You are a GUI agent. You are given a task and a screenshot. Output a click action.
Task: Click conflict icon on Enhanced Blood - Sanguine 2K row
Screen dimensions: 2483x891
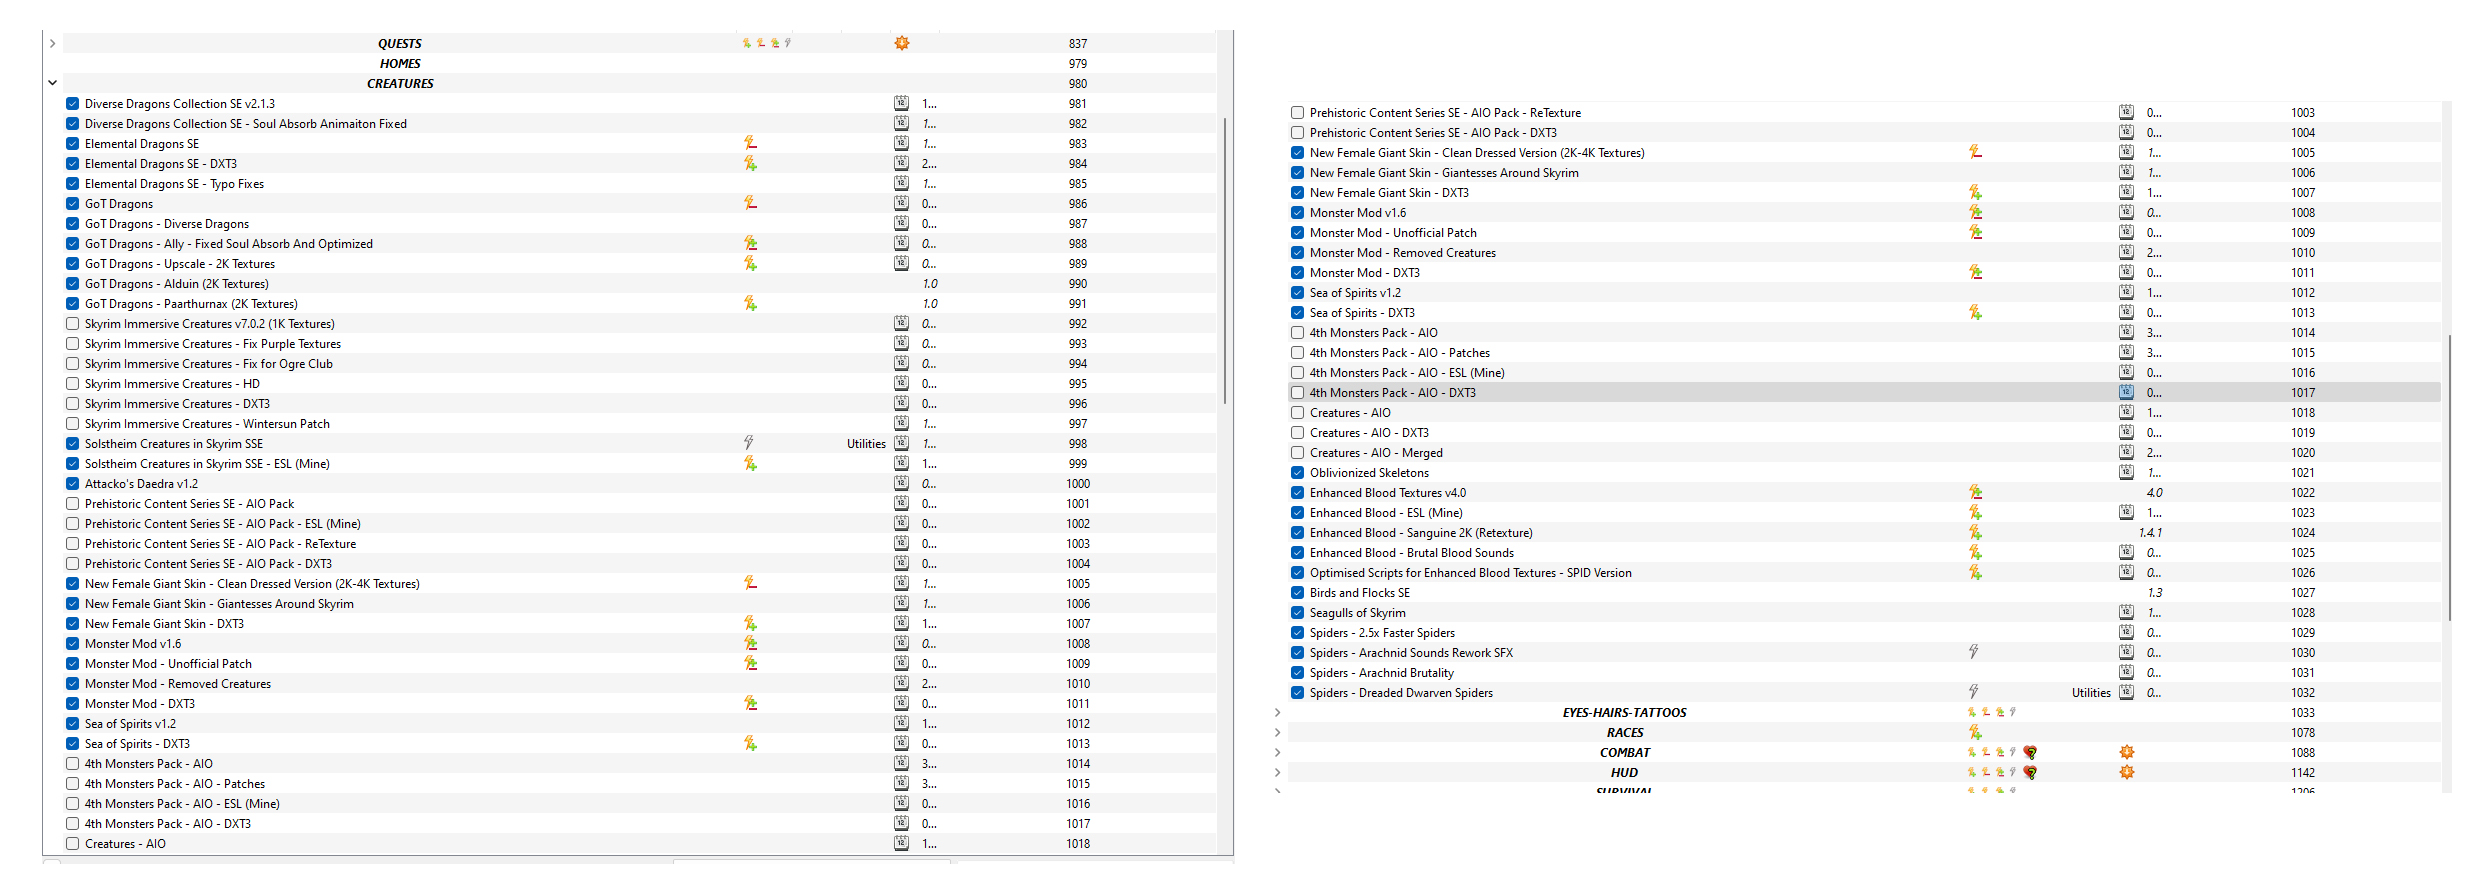point(1975,532)
